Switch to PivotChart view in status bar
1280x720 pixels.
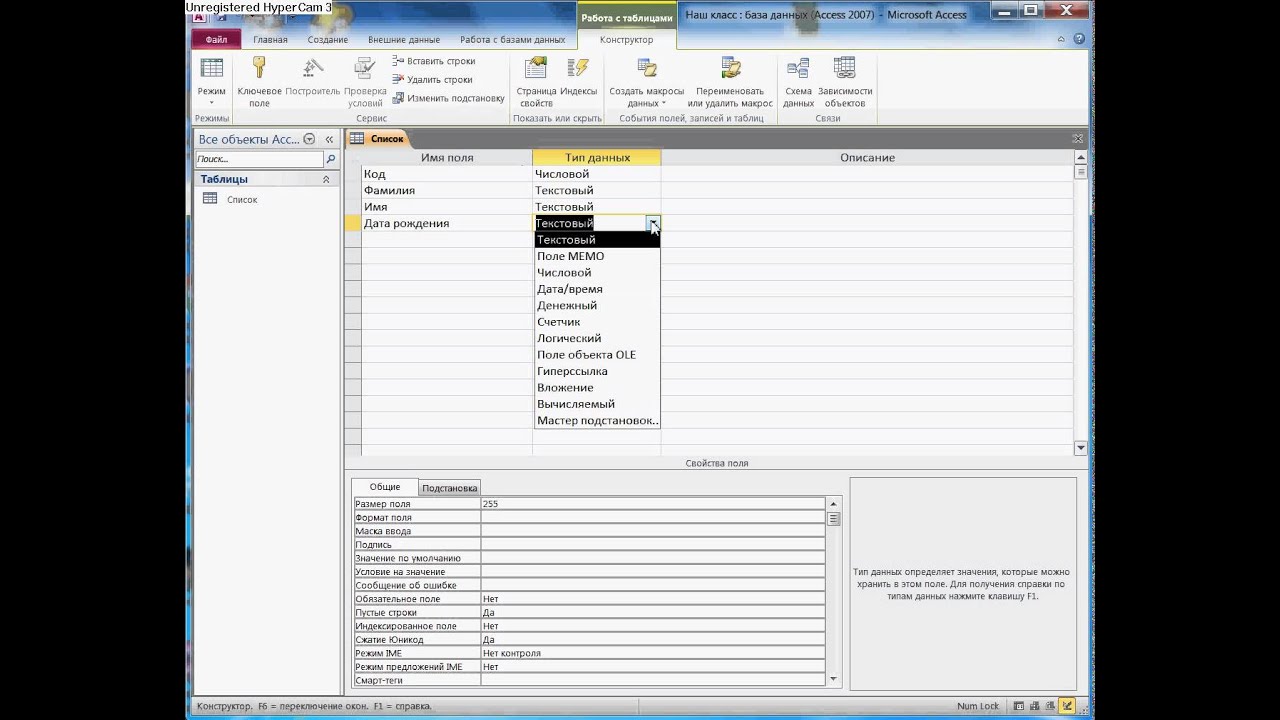pyautogui.click(x=1051, y=706)
